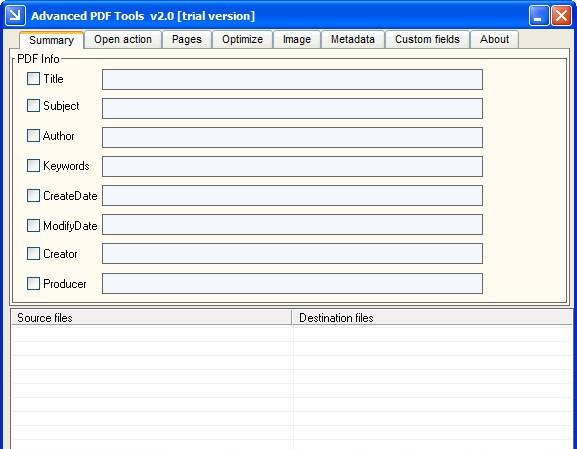
Task: Minimize the Advanced PDF Tools window
Action: click(539, 15)
